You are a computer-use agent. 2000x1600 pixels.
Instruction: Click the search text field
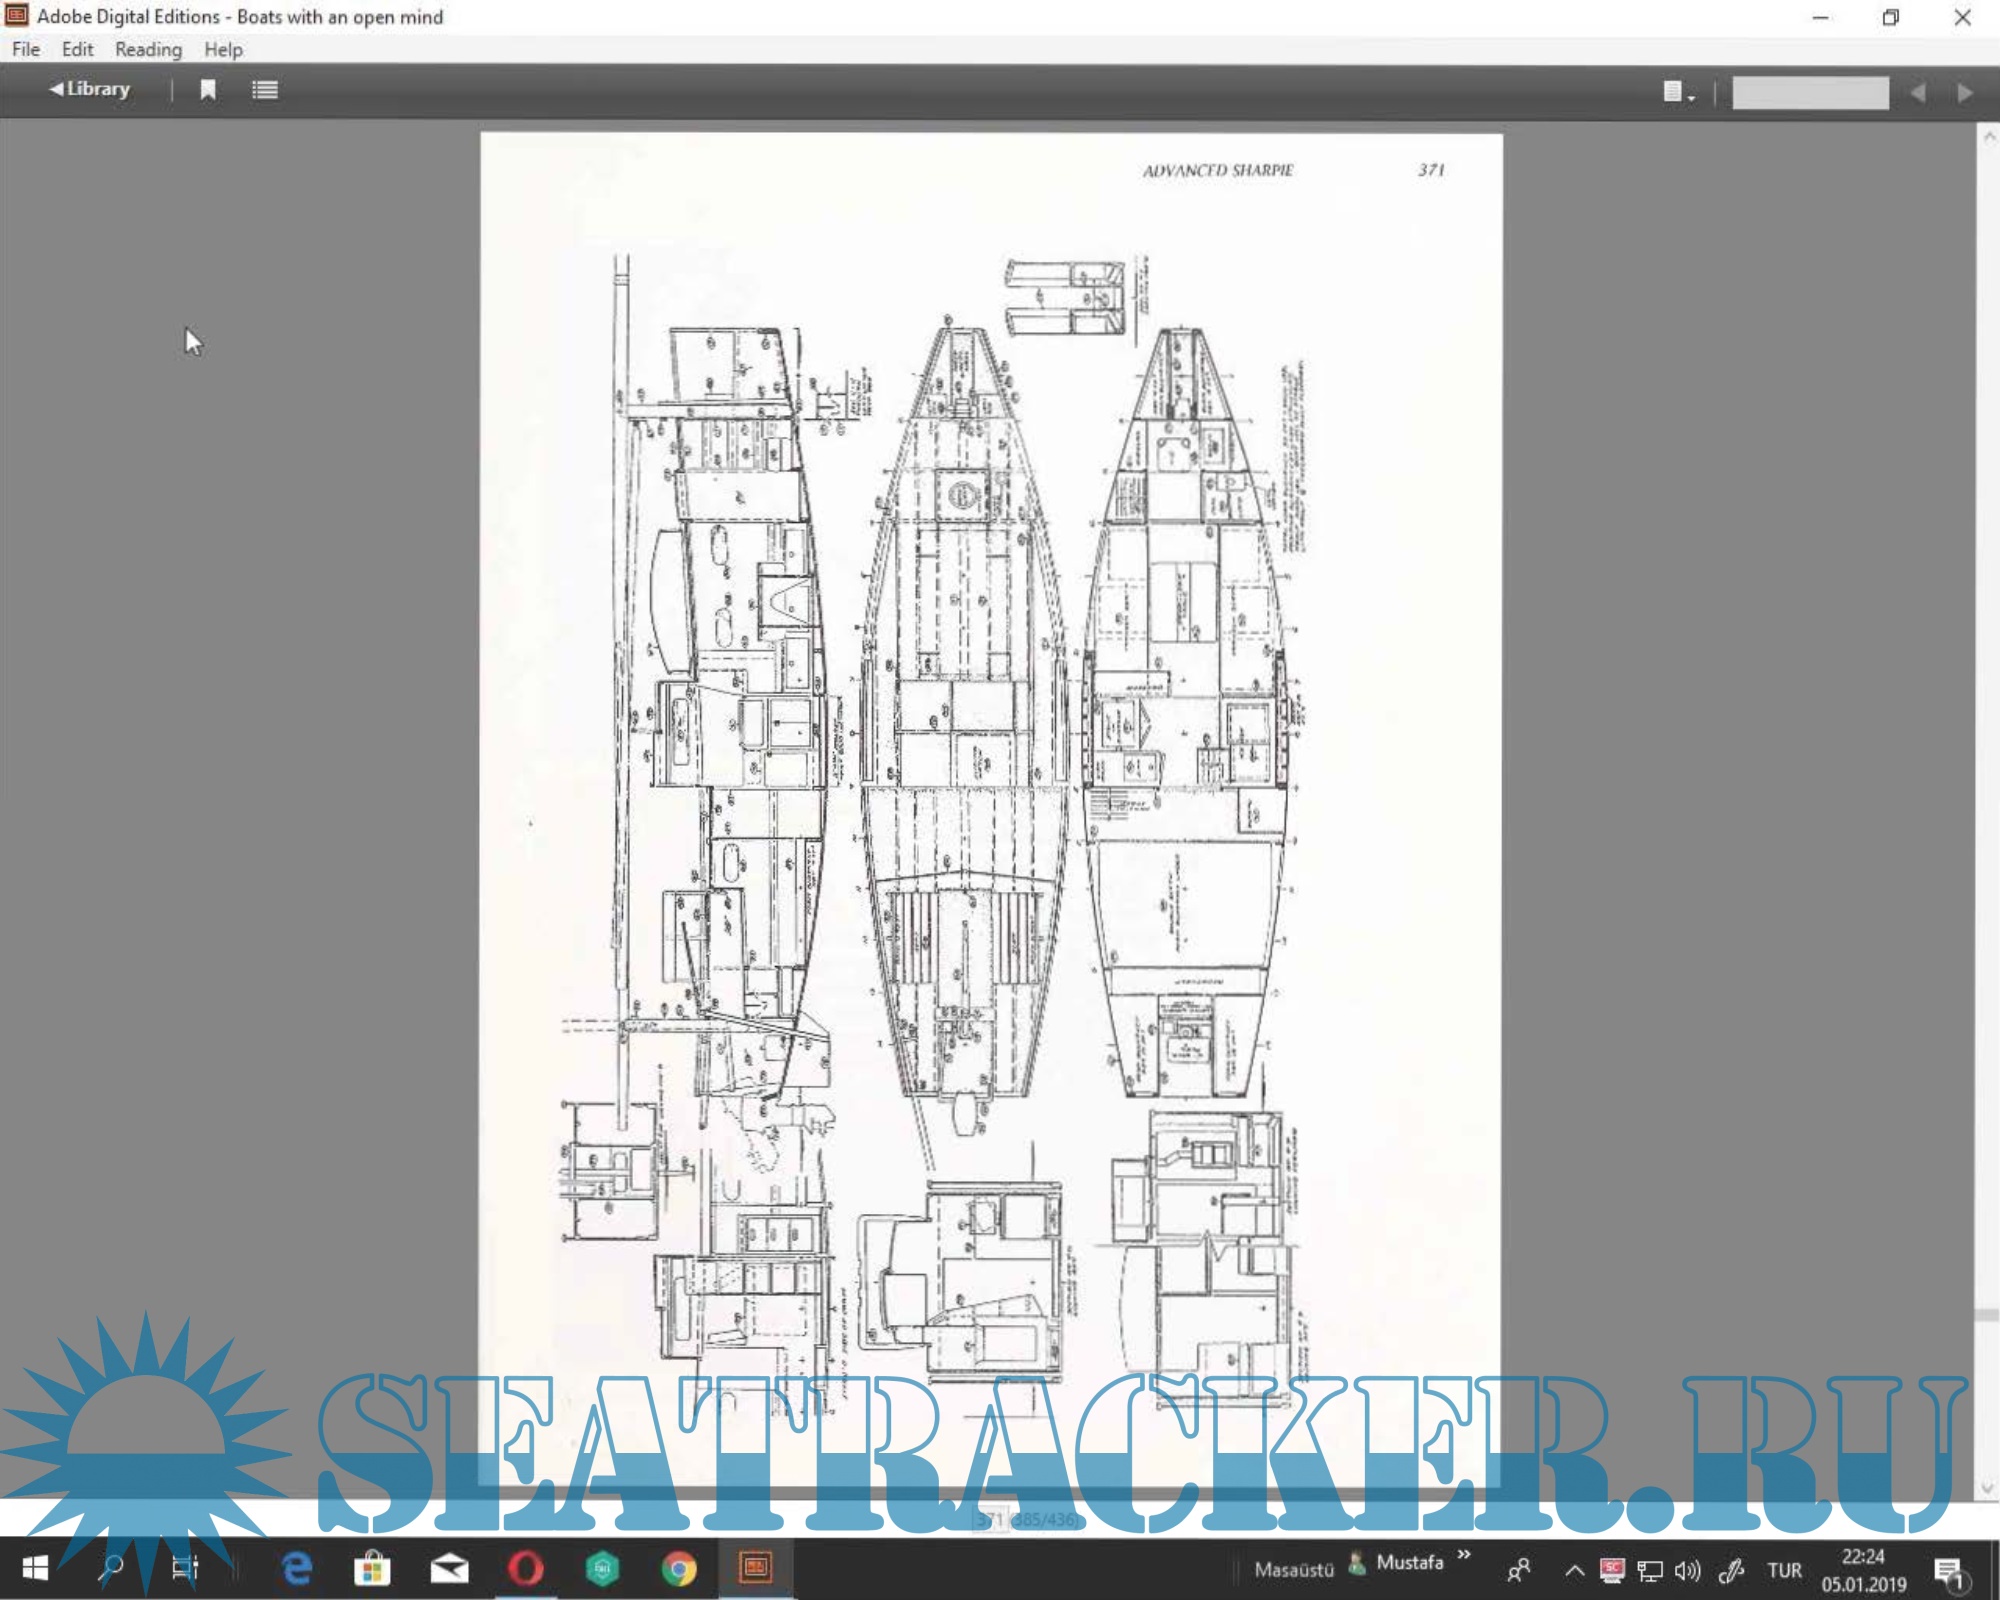click(x=1810, y=93)
